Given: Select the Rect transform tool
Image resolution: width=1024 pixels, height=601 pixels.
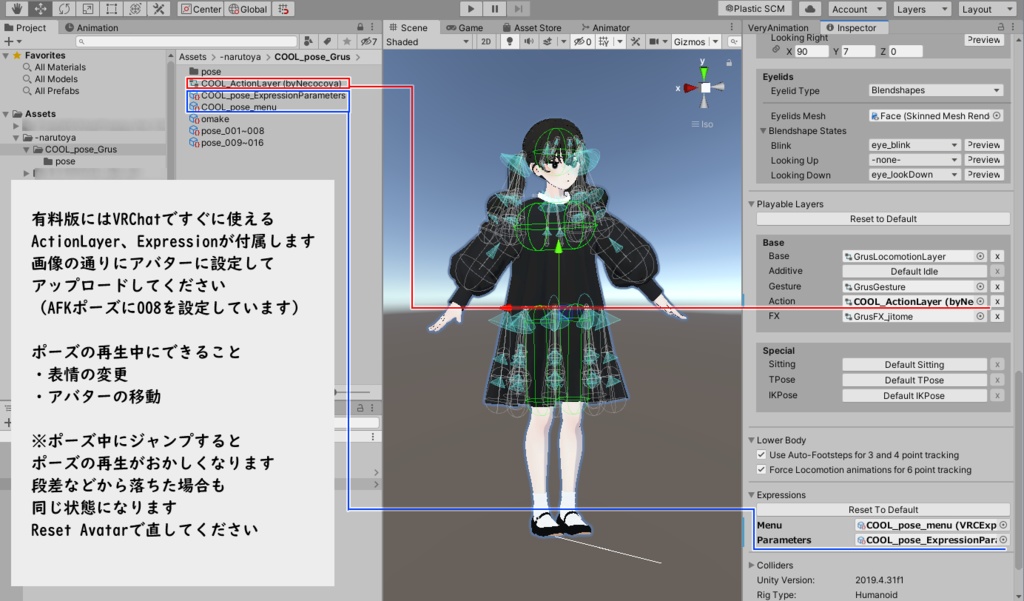Looking at the screenshot, I should click(110, 8).
